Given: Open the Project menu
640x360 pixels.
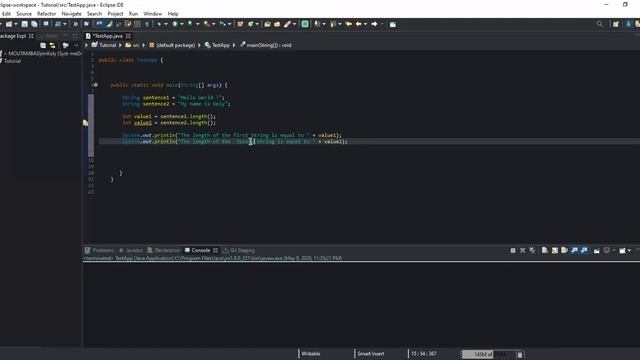Looking at the screenshot, I should click(x=115, y=13).
